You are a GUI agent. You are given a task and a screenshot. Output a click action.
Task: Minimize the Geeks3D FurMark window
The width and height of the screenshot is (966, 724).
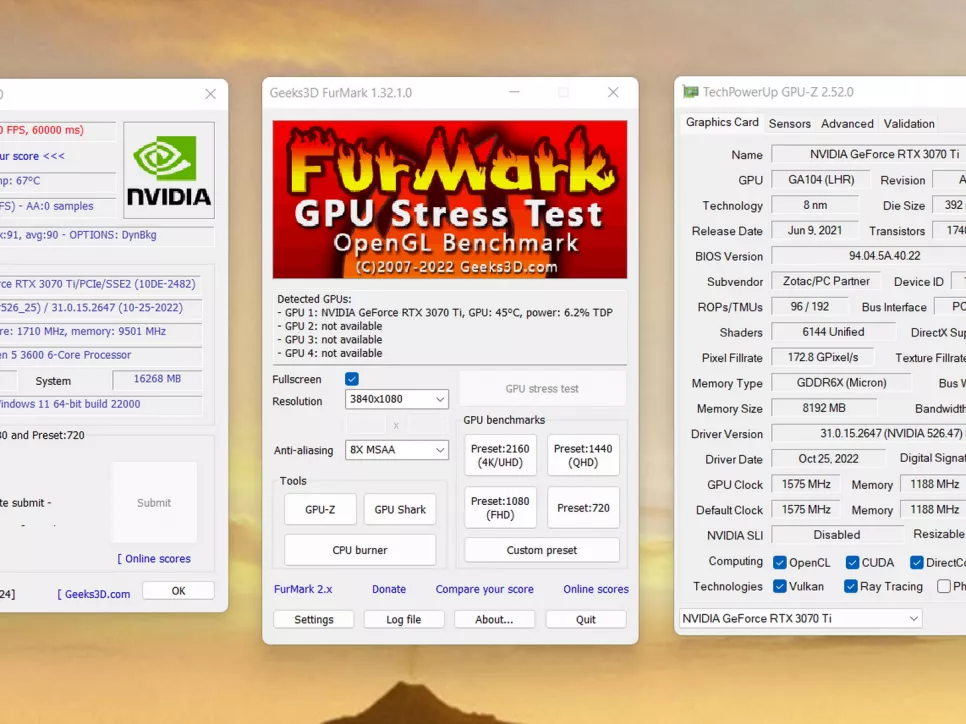click(514, 92)
